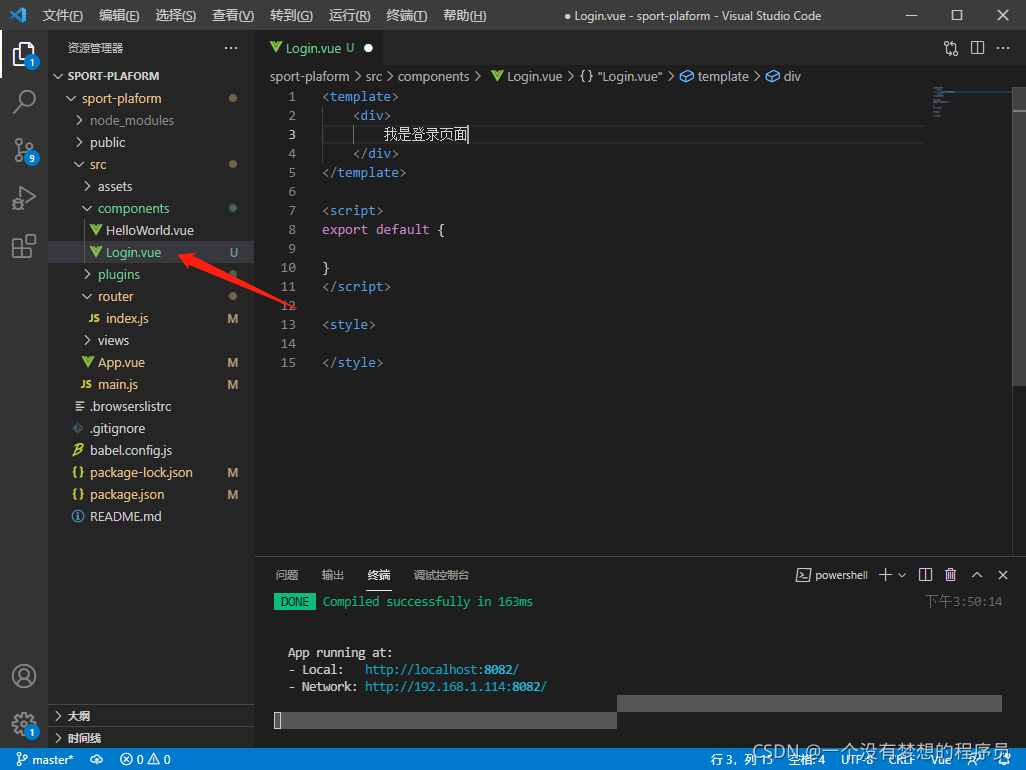Image resolution: width=1026 pixels, height=770 pixels.
Task: Open the Run and Debug view
Action: tap(24, 198)
